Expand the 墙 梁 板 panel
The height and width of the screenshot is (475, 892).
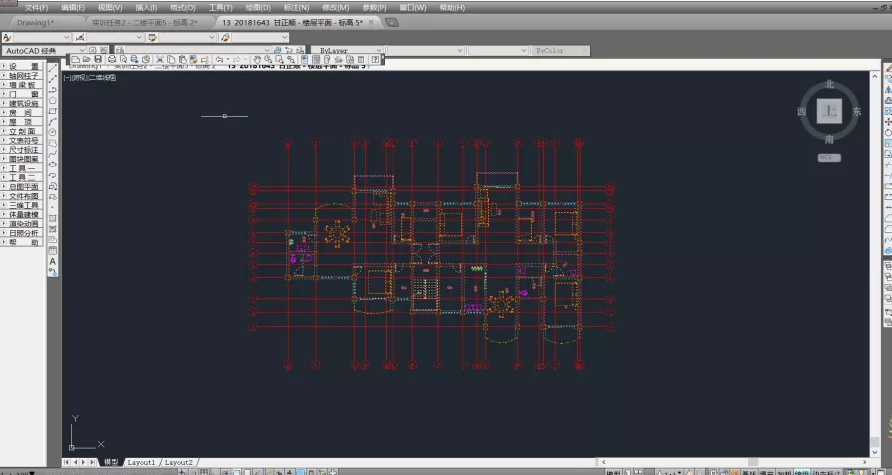[x=22, y=85]
